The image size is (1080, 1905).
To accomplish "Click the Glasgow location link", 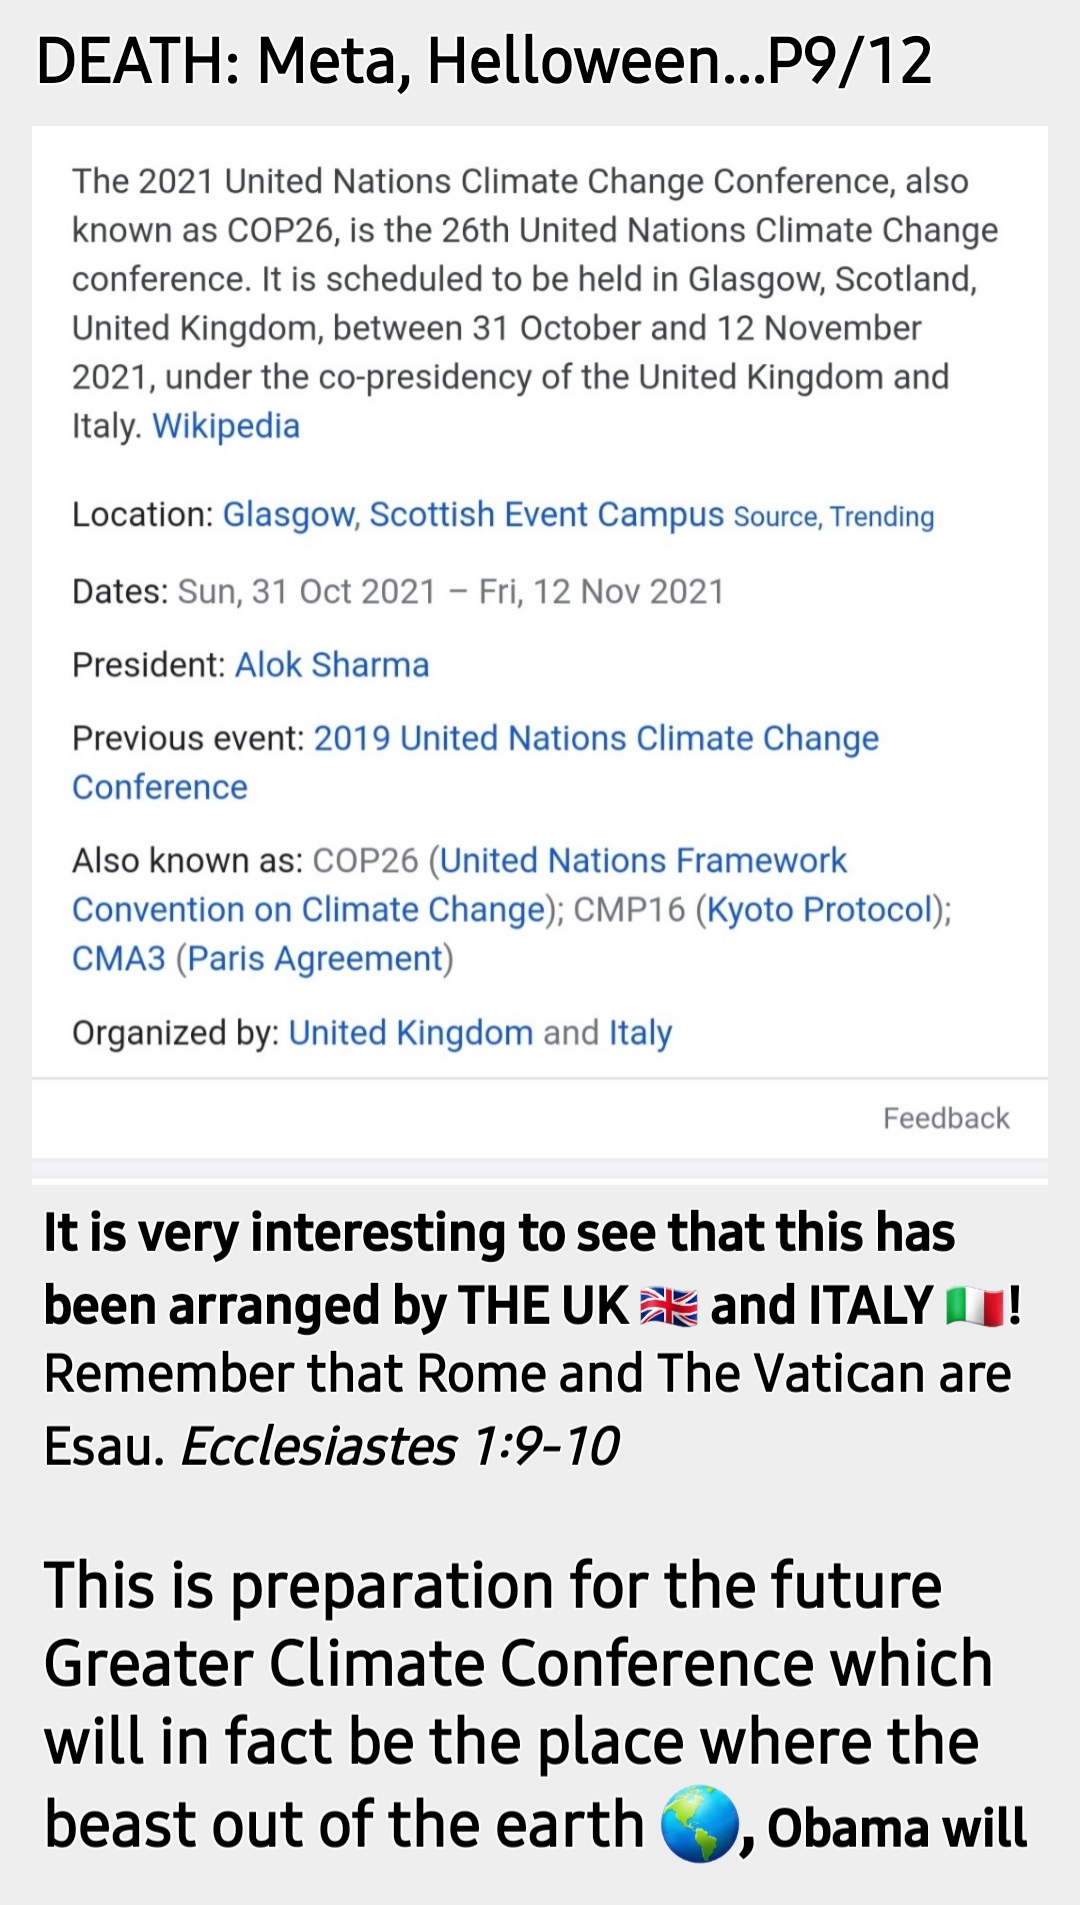I will click(x=288, y=515).
